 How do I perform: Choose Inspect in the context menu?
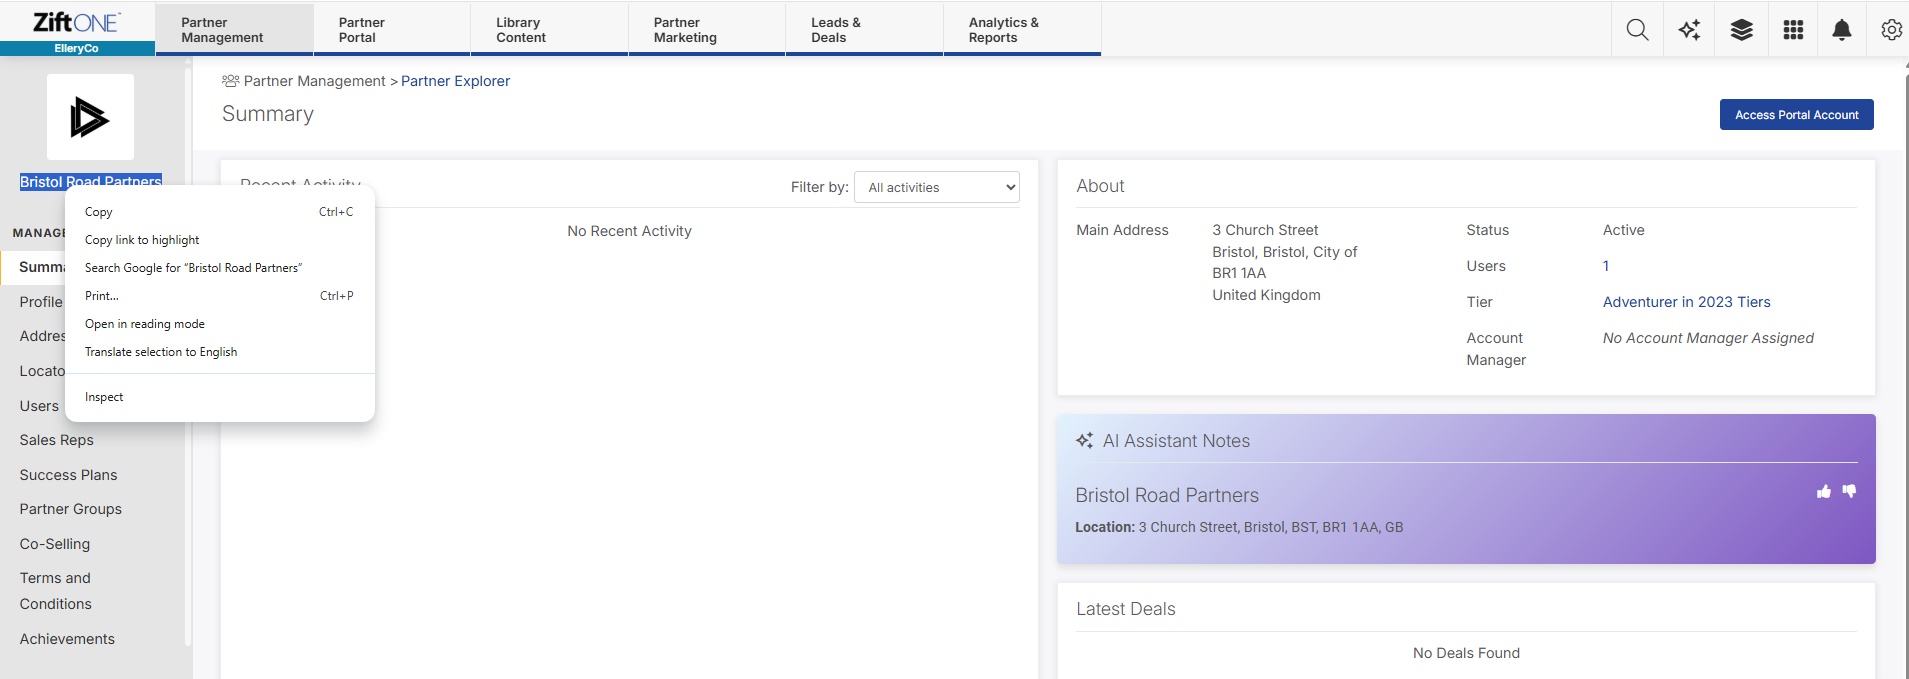(219, 397)
